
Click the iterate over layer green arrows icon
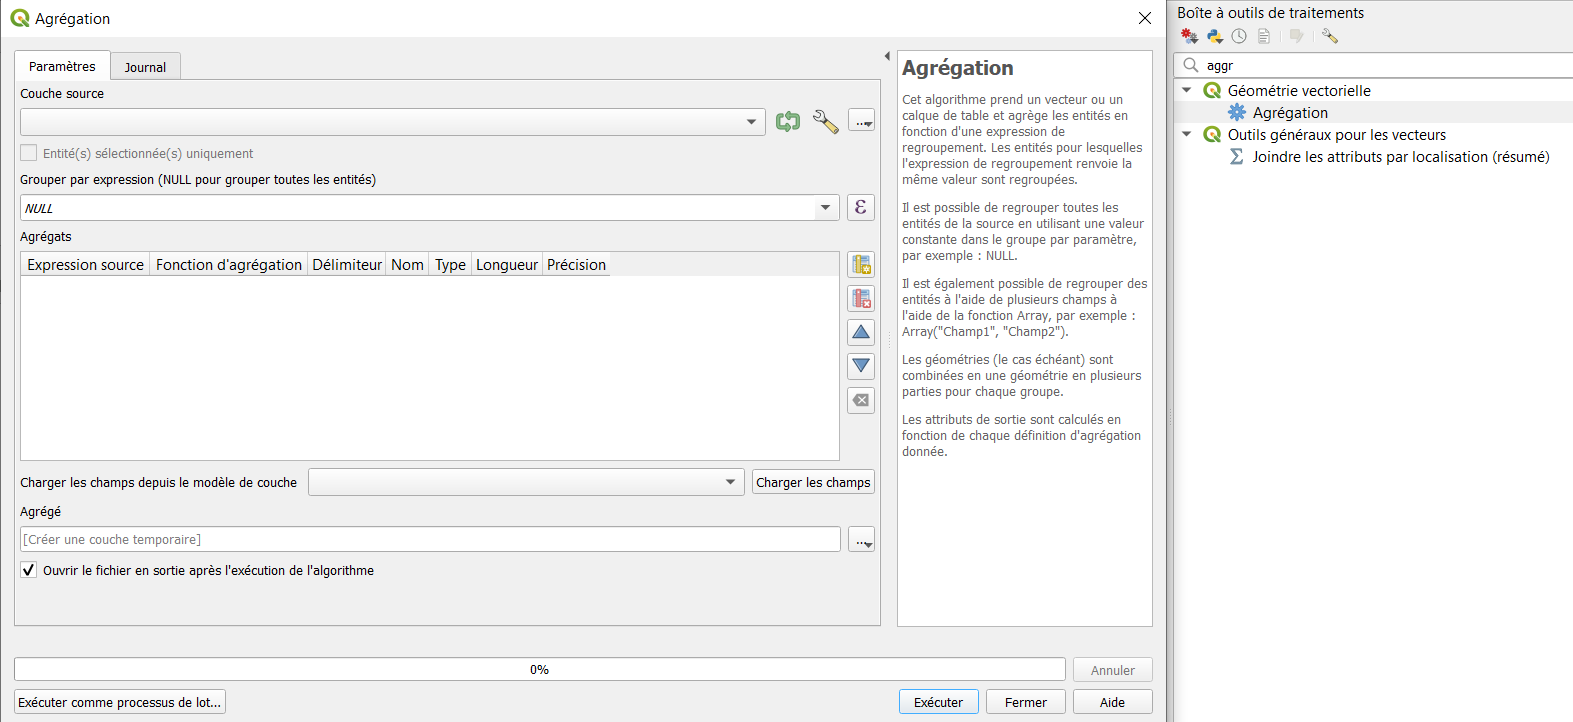coord(788,122)
